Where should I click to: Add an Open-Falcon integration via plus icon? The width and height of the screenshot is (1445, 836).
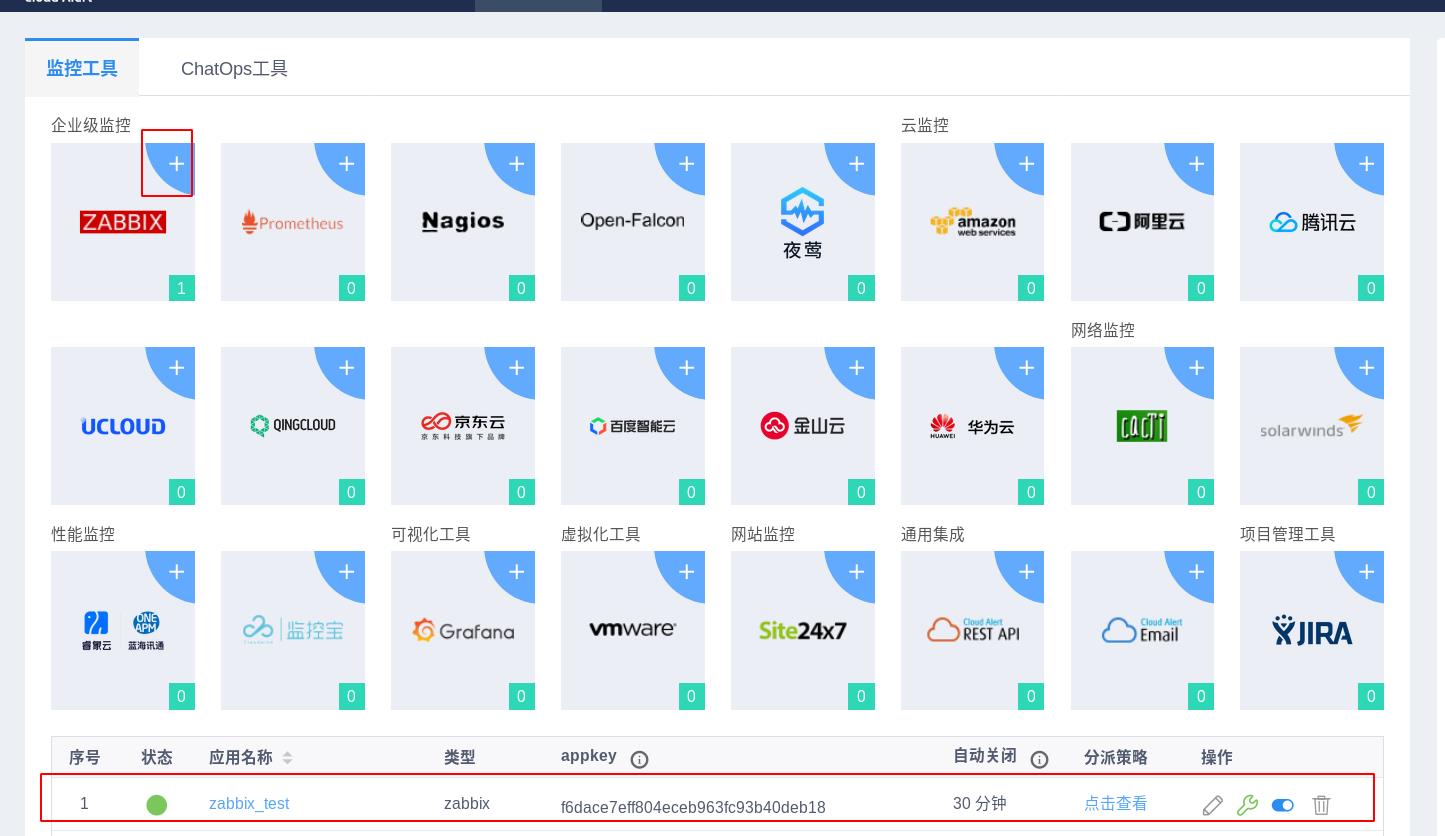click(x=687, y=163)
